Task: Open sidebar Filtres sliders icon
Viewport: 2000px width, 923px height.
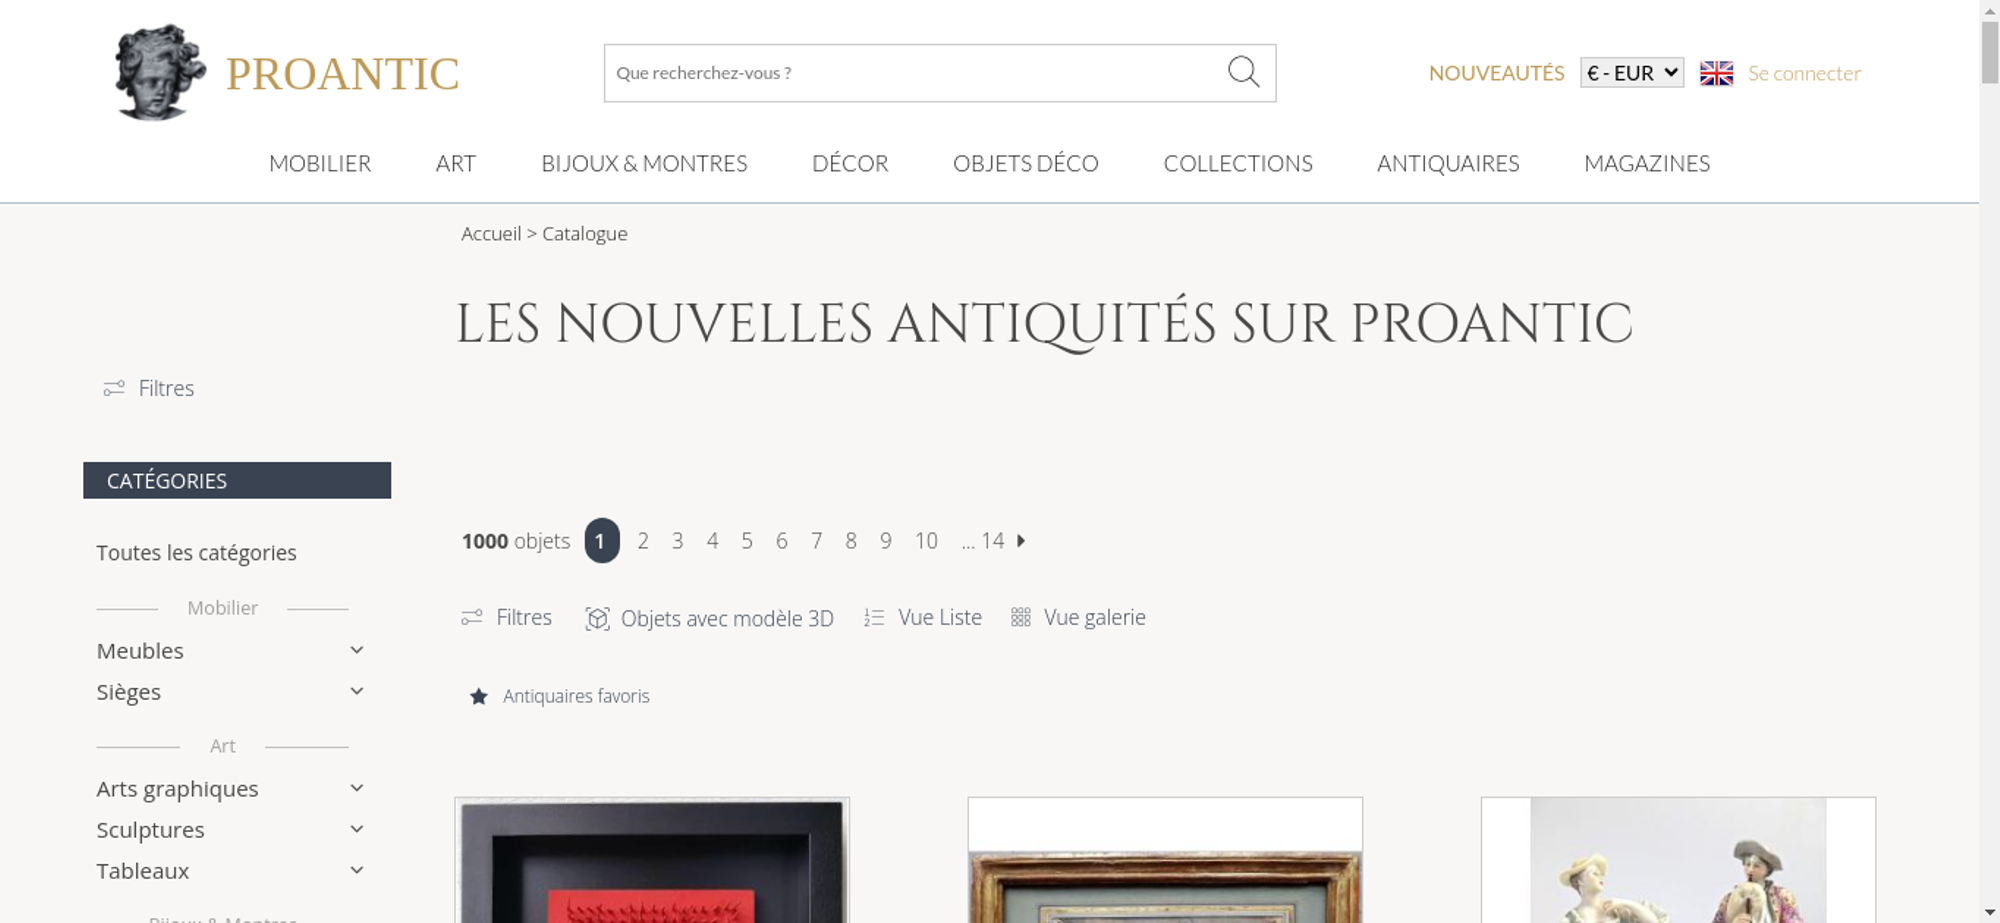Action: click(x=114, y=388)
